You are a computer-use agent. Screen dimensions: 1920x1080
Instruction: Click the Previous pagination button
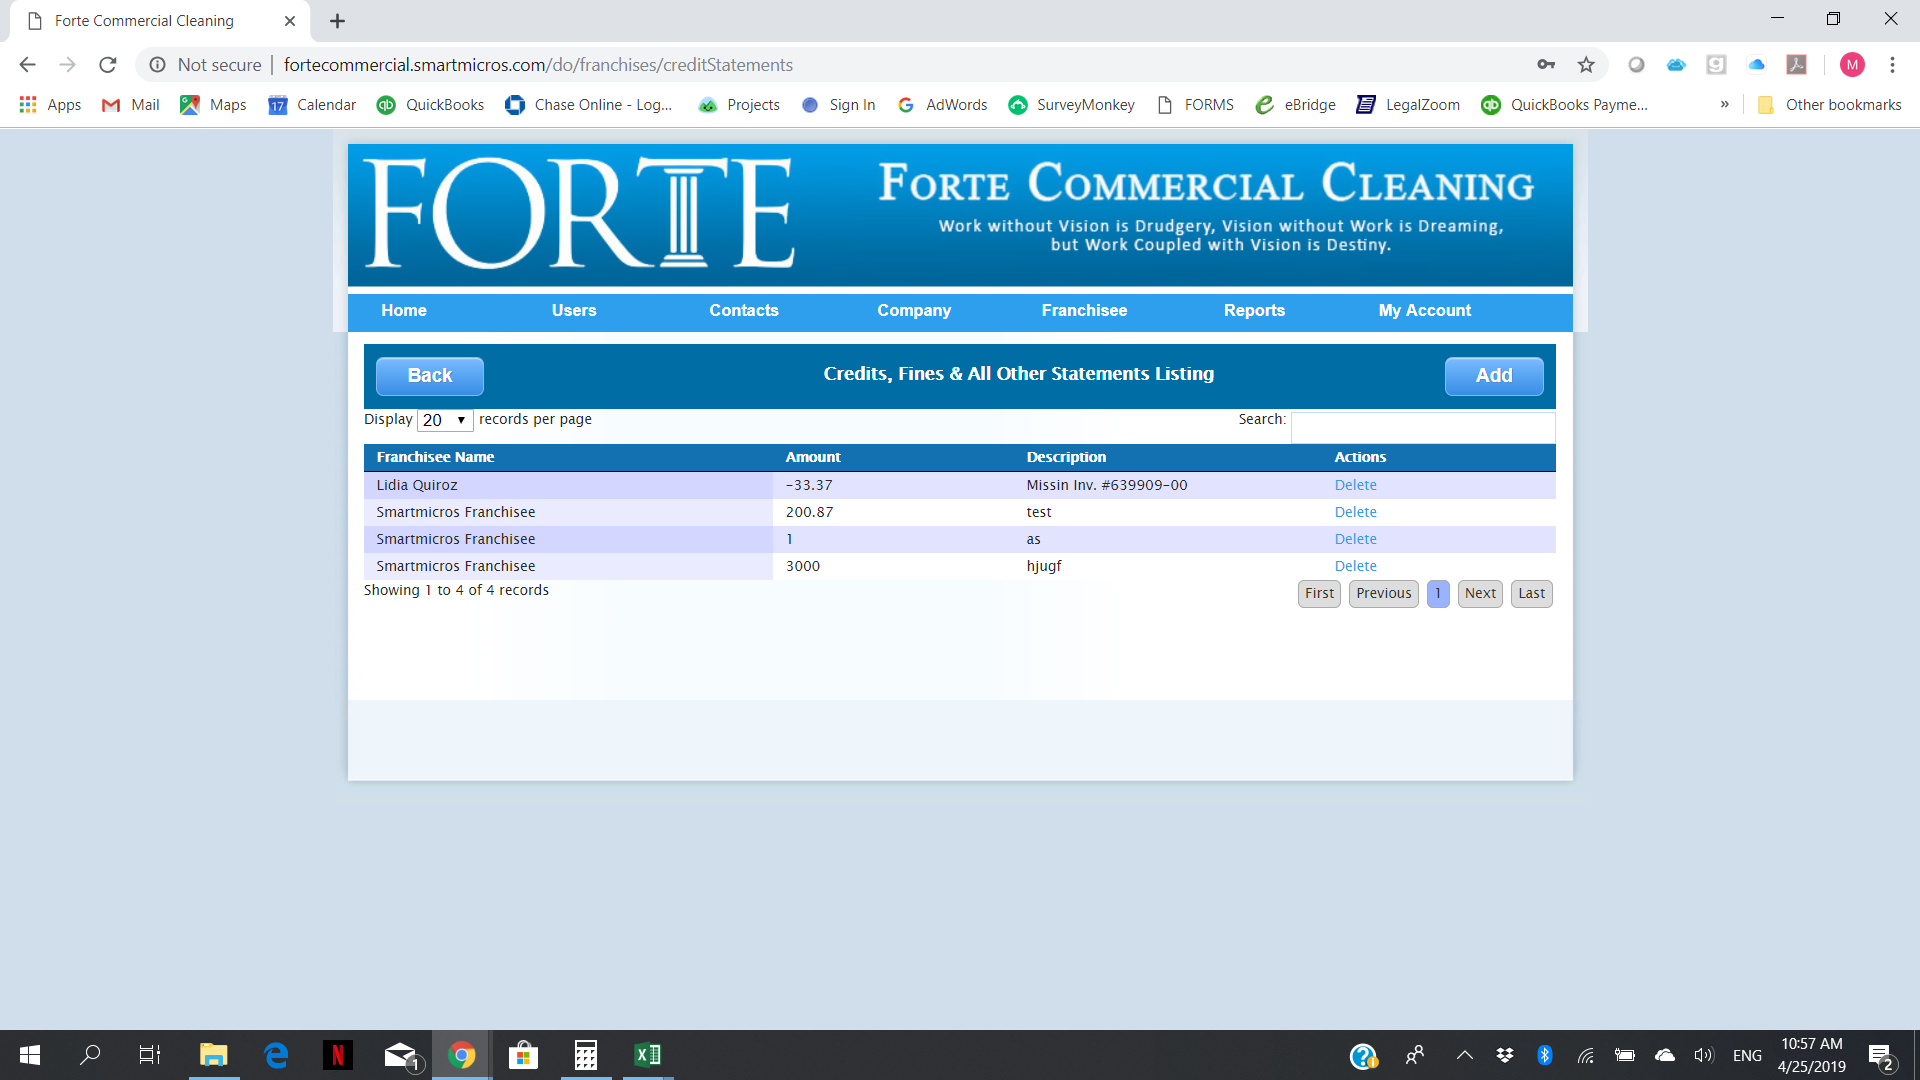1384,594
